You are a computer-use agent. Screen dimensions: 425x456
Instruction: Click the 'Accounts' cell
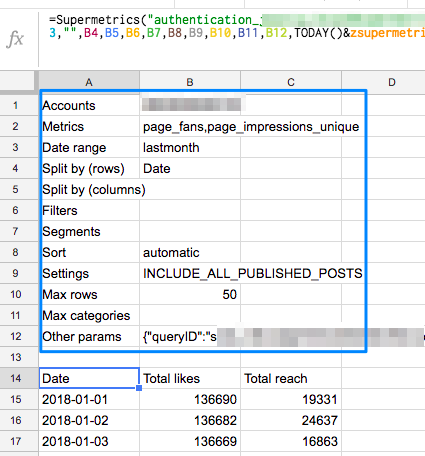coord(89,106)
